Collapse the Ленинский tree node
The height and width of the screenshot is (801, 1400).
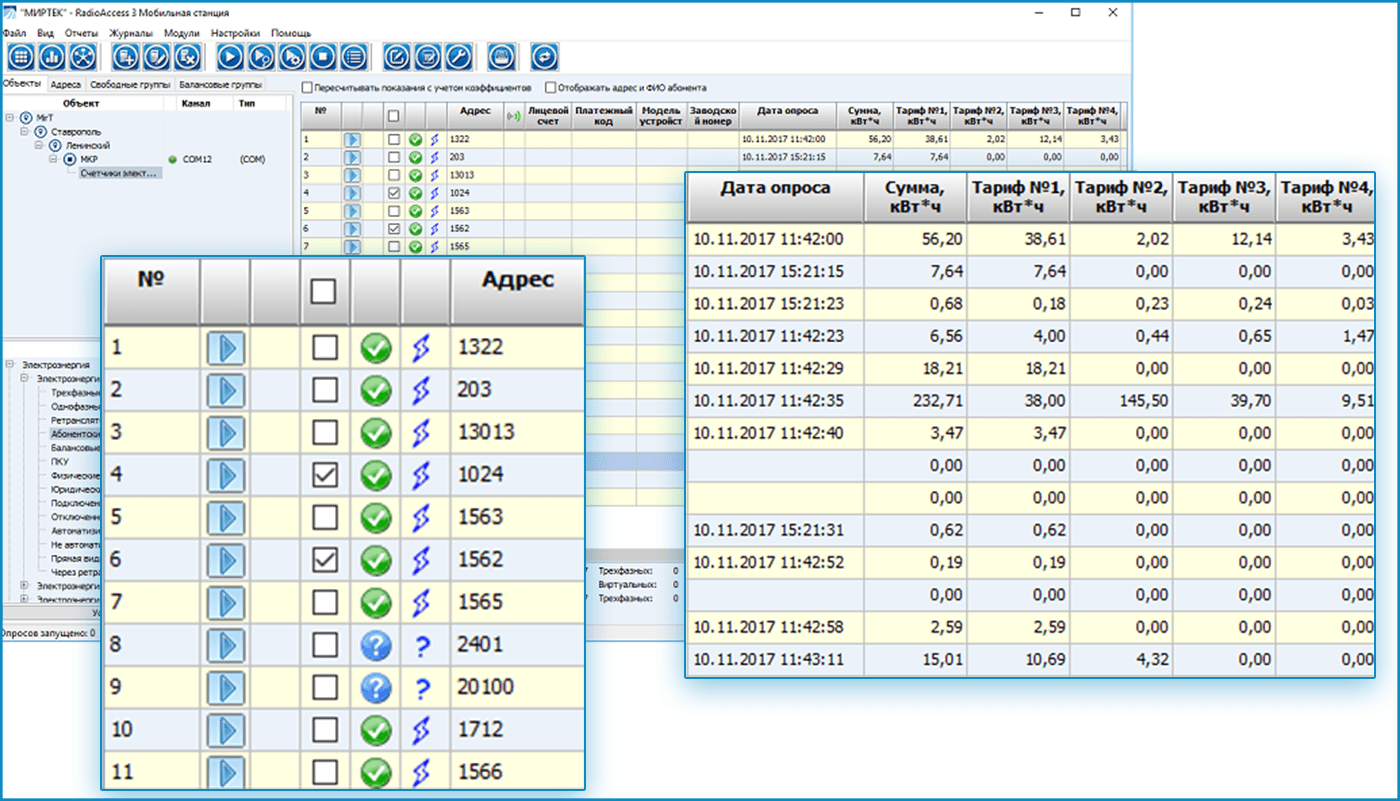coord(39,145)
